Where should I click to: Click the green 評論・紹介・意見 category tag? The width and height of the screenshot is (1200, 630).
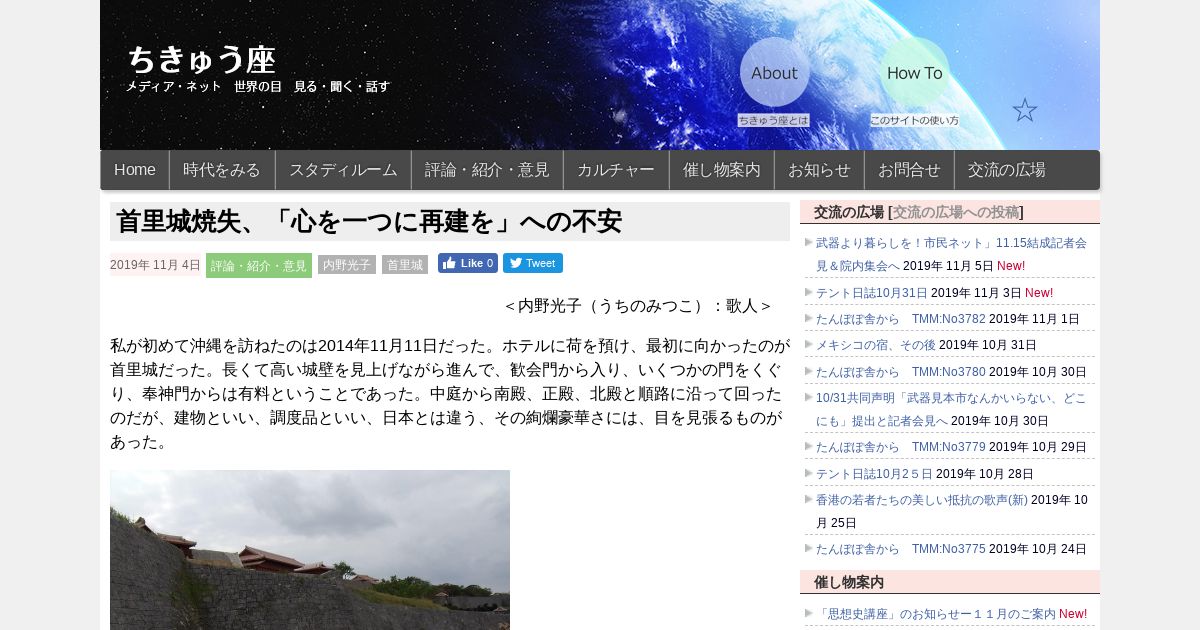click(259, 265)
